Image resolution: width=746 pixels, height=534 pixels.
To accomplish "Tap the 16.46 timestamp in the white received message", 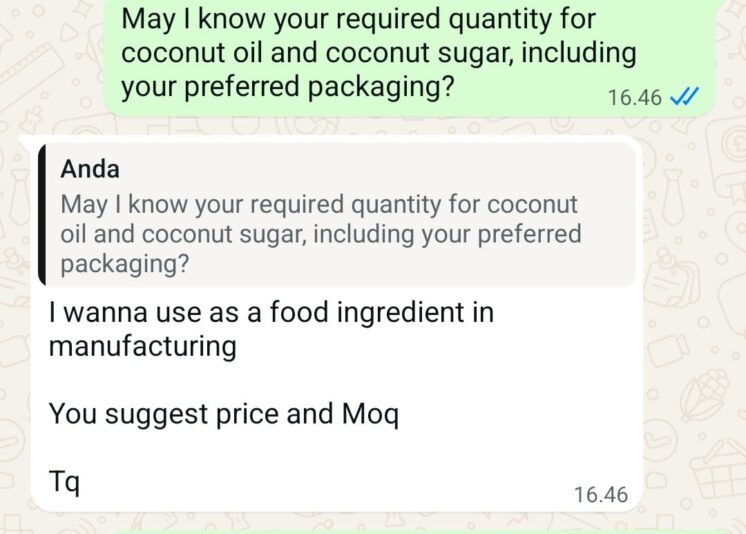I will click(600, 495).
